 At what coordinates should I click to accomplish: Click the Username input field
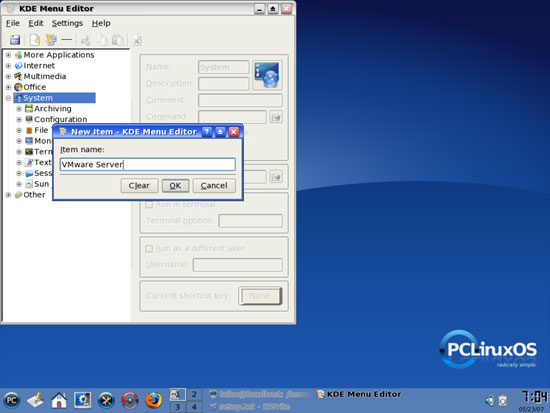(x=237, y=265)
